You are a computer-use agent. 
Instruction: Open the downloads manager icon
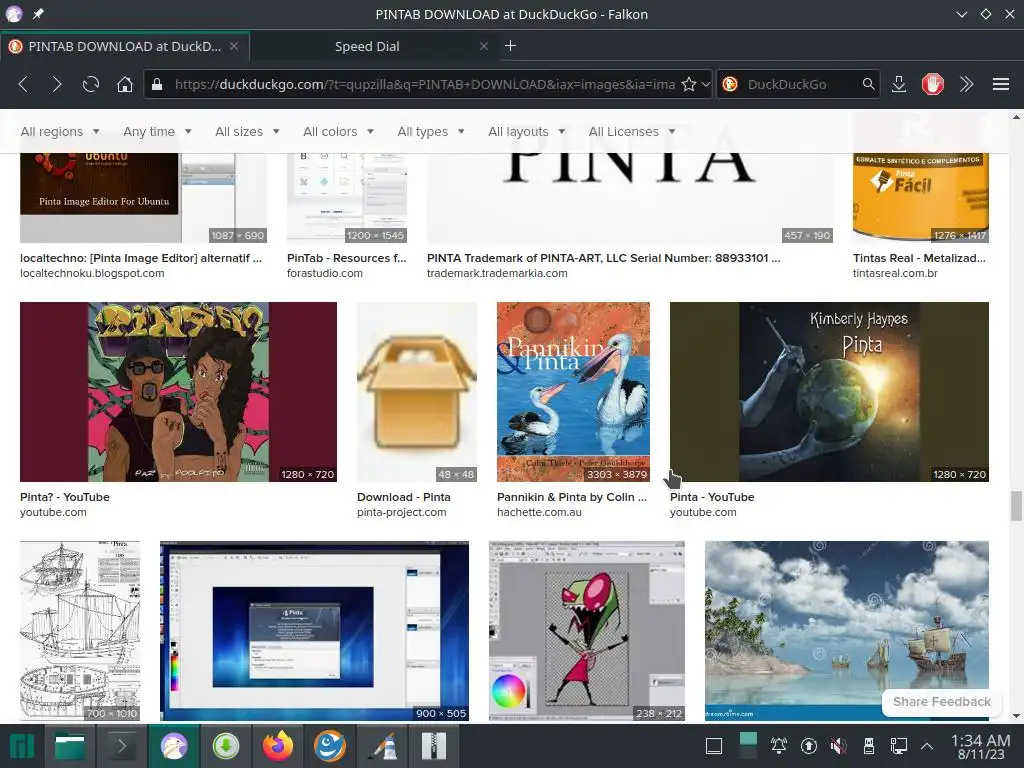tap(899, 84)
